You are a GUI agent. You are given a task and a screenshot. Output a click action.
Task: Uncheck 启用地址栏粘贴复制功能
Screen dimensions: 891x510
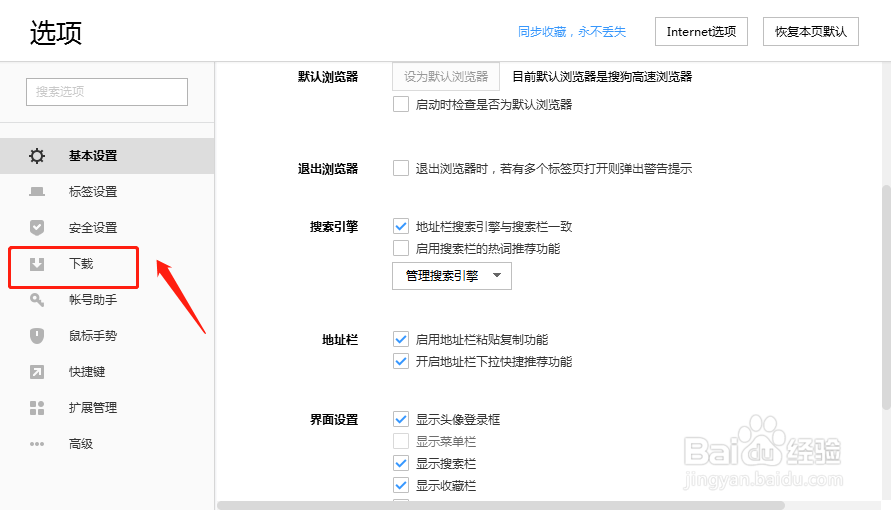click(401, 340)
